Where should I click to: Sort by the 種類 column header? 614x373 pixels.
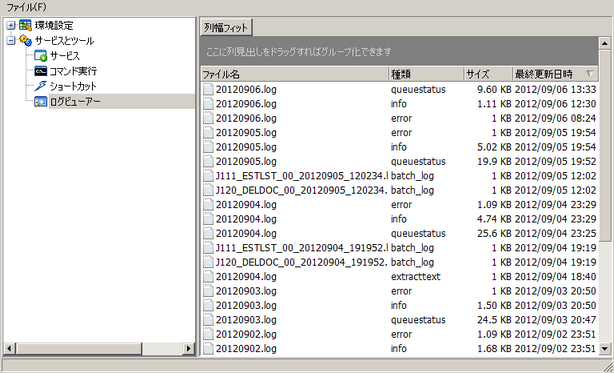pos(426,74)
